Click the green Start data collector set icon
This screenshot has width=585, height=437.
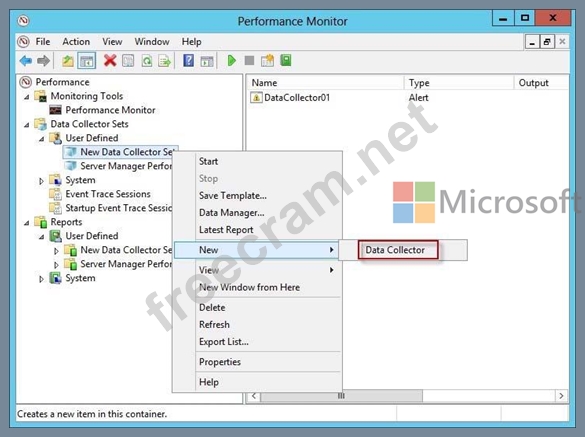click(231, 60)
